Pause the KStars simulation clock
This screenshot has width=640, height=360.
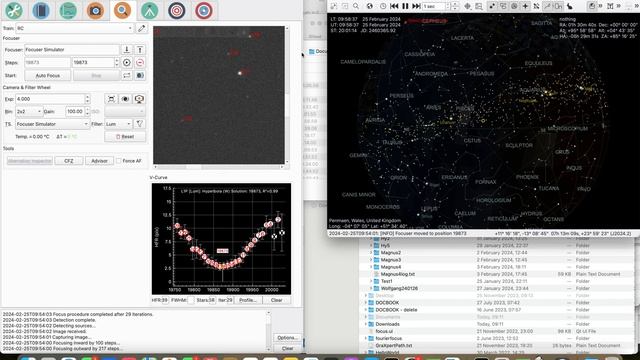[x=405, y=6]
